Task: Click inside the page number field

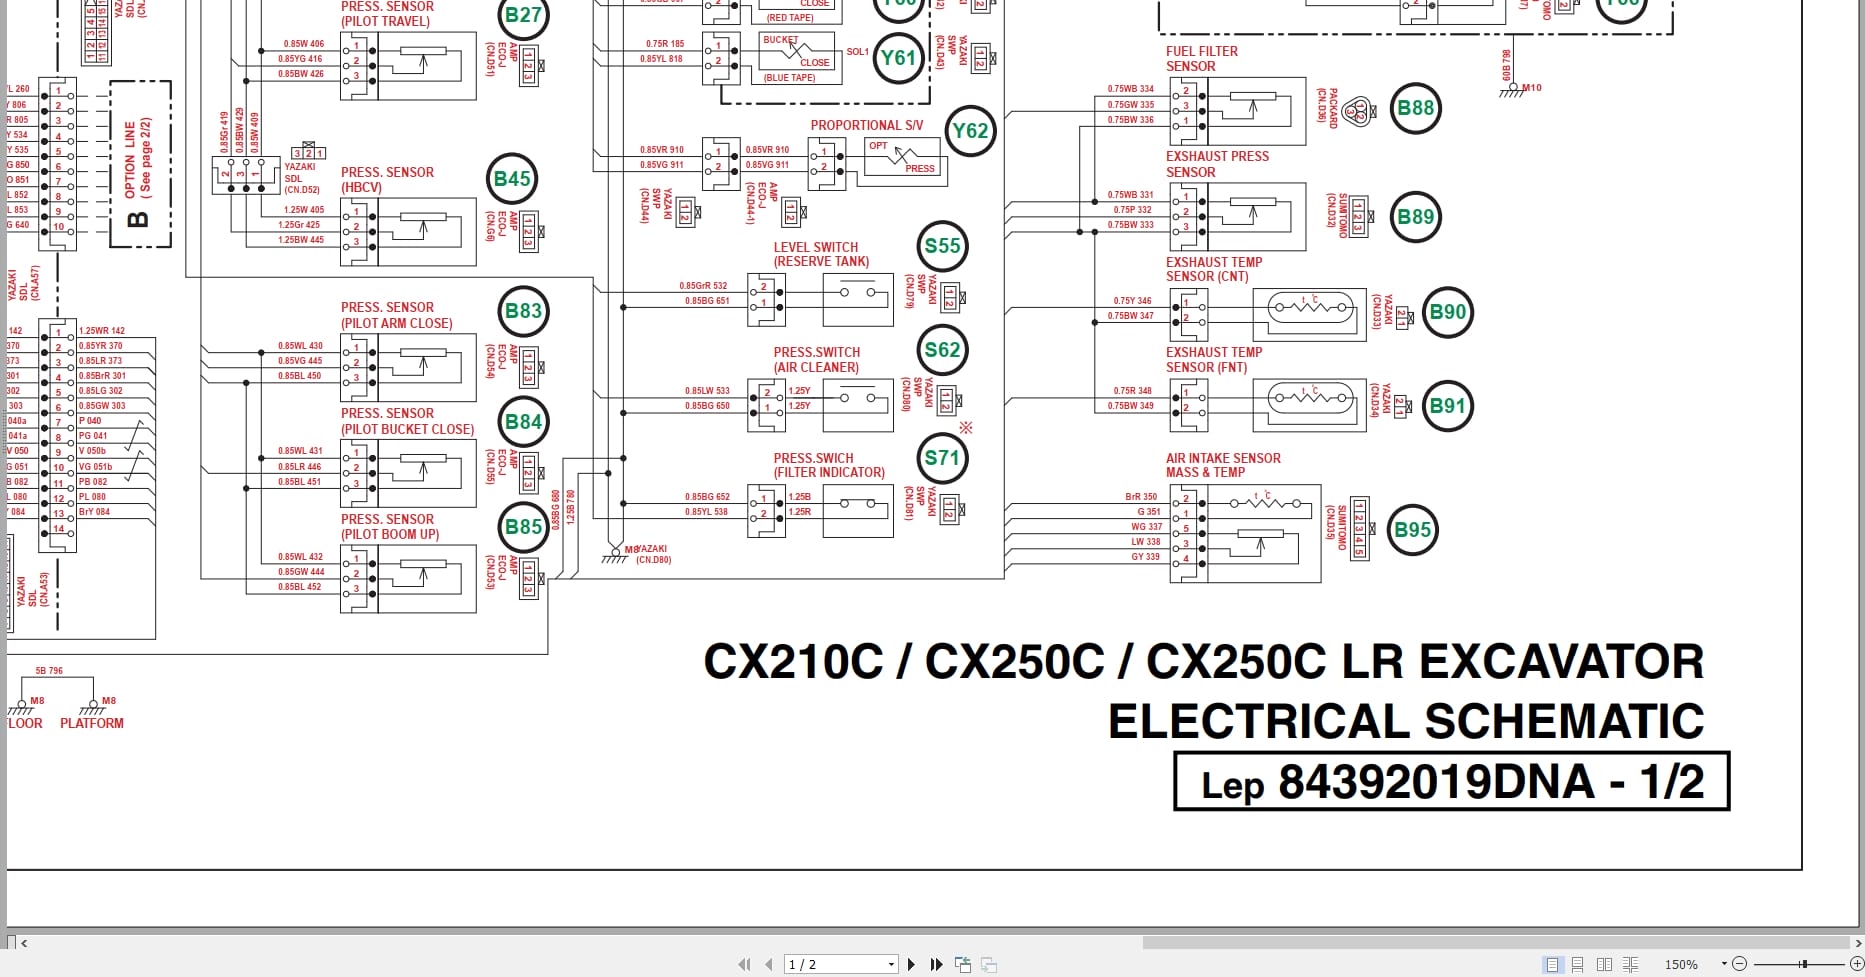Action: [x=820, y=964]
